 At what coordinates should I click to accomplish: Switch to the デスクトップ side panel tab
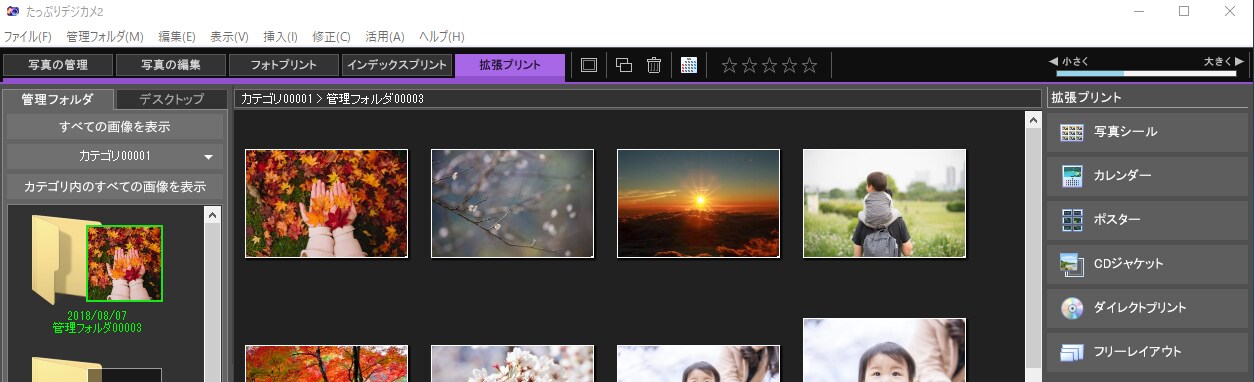point(172,99)
